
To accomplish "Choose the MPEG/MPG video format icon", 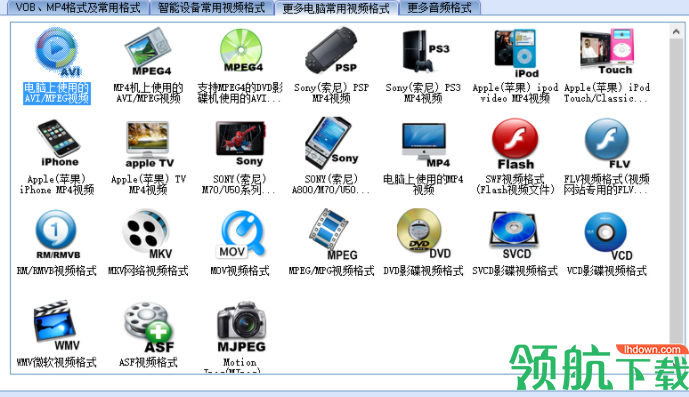I will tap(333, 235).
